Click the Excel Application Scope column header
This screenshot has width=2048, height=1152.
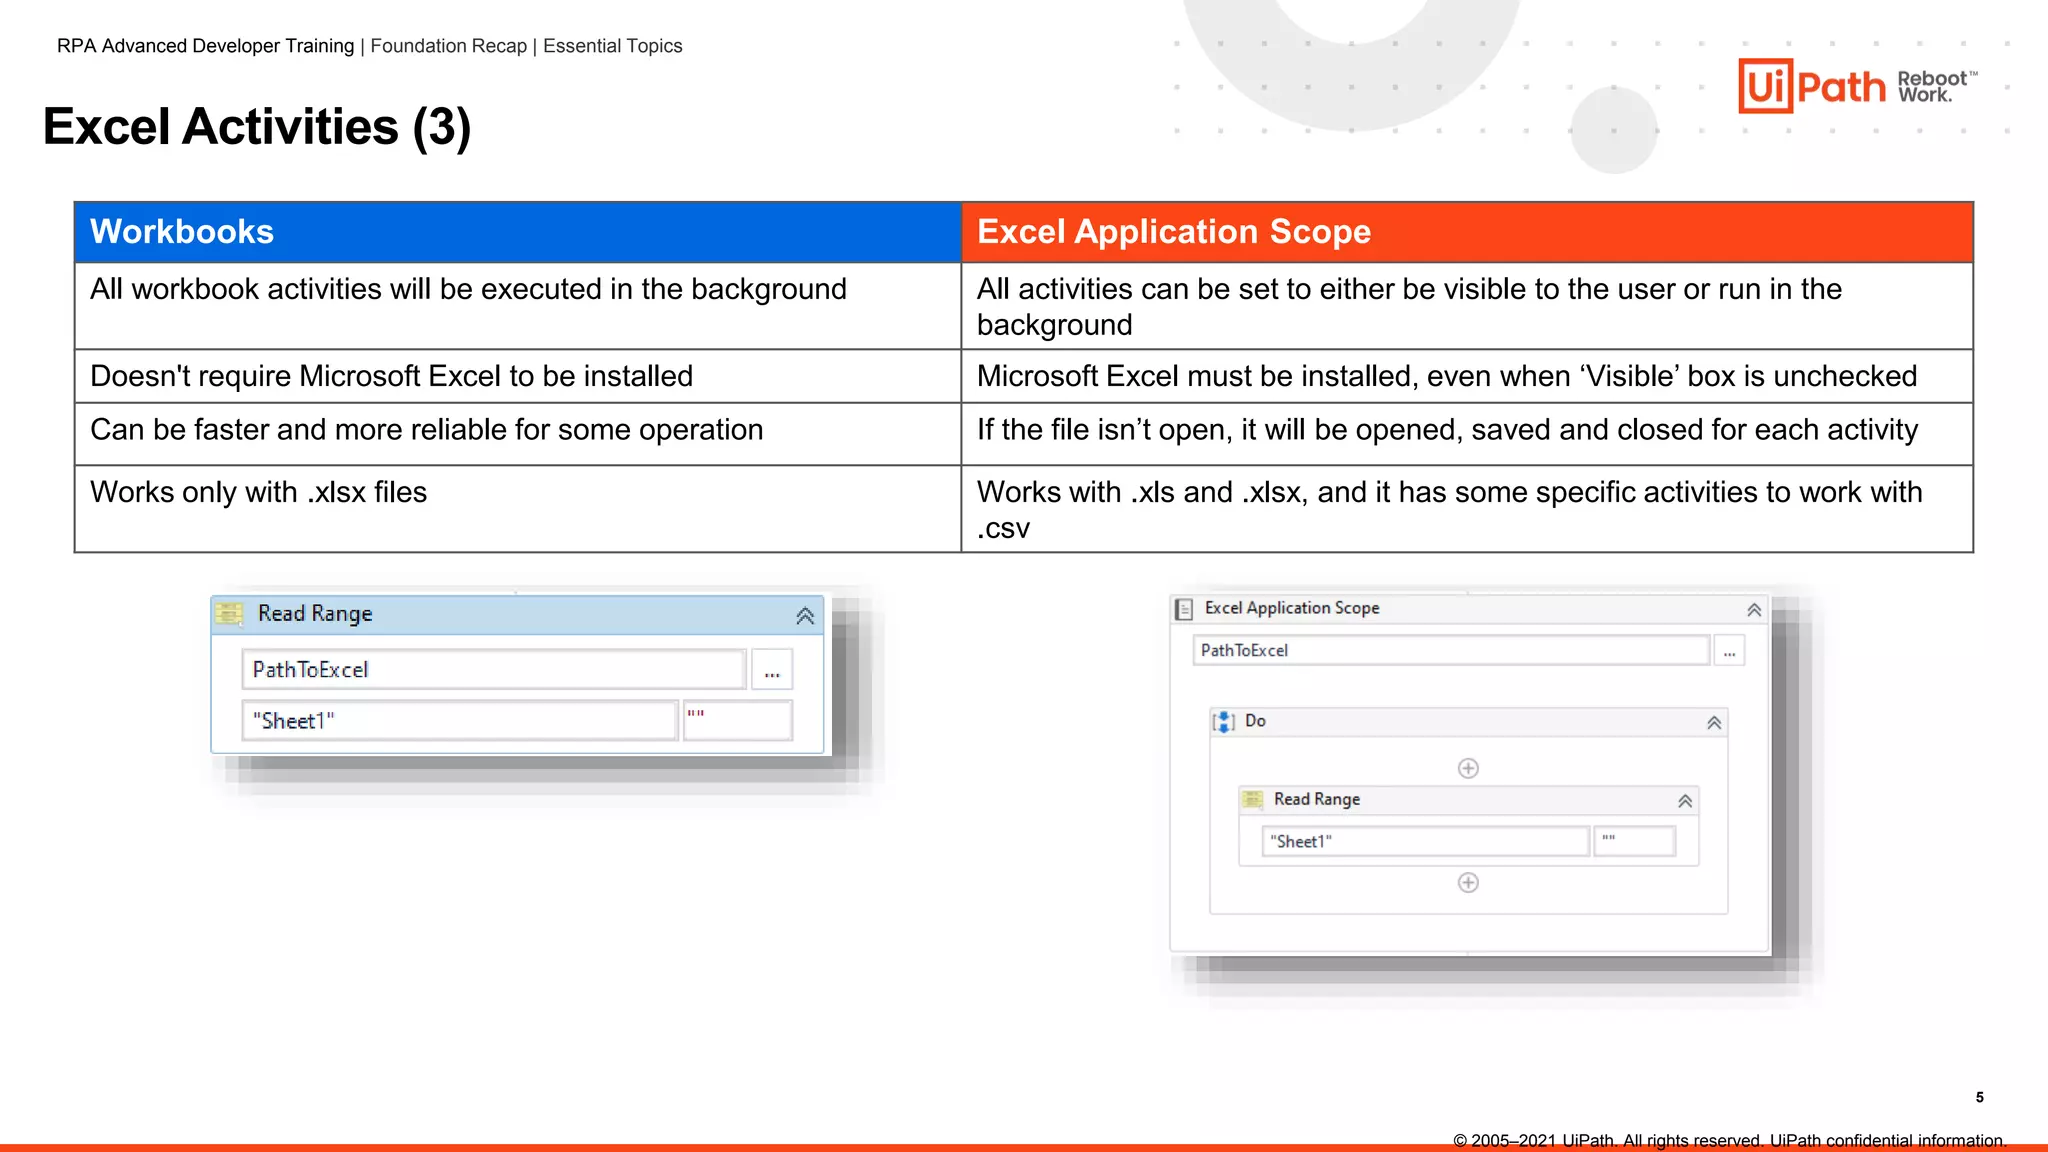[1467, 232]
